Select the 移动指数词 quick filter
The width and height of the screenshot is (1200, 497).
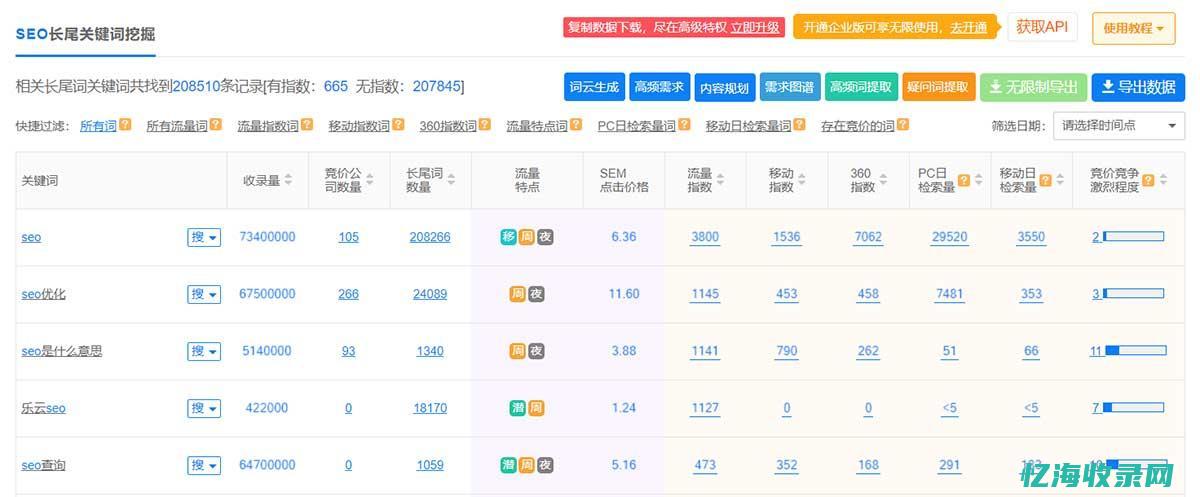pos(359,126)
